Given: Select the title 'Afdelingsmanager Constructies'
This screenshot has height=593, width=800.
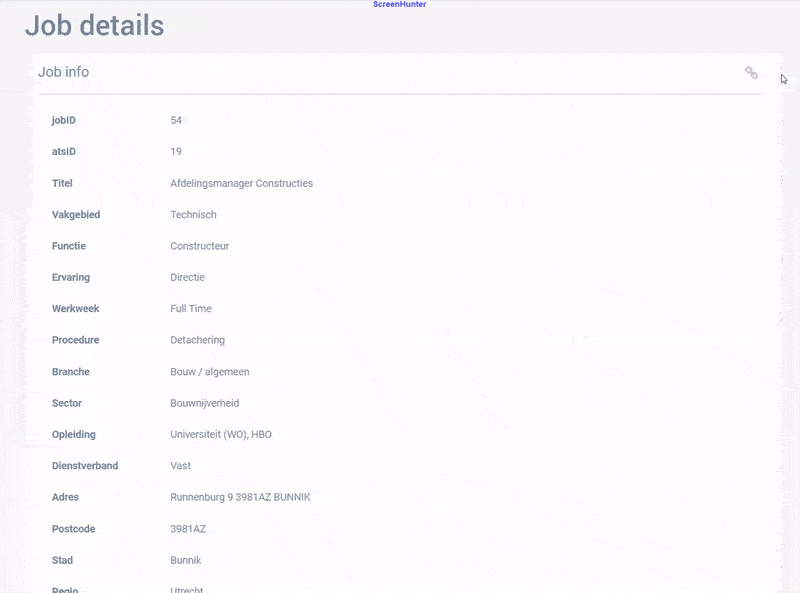Looking at the screenshot, I should click(241, 183).
